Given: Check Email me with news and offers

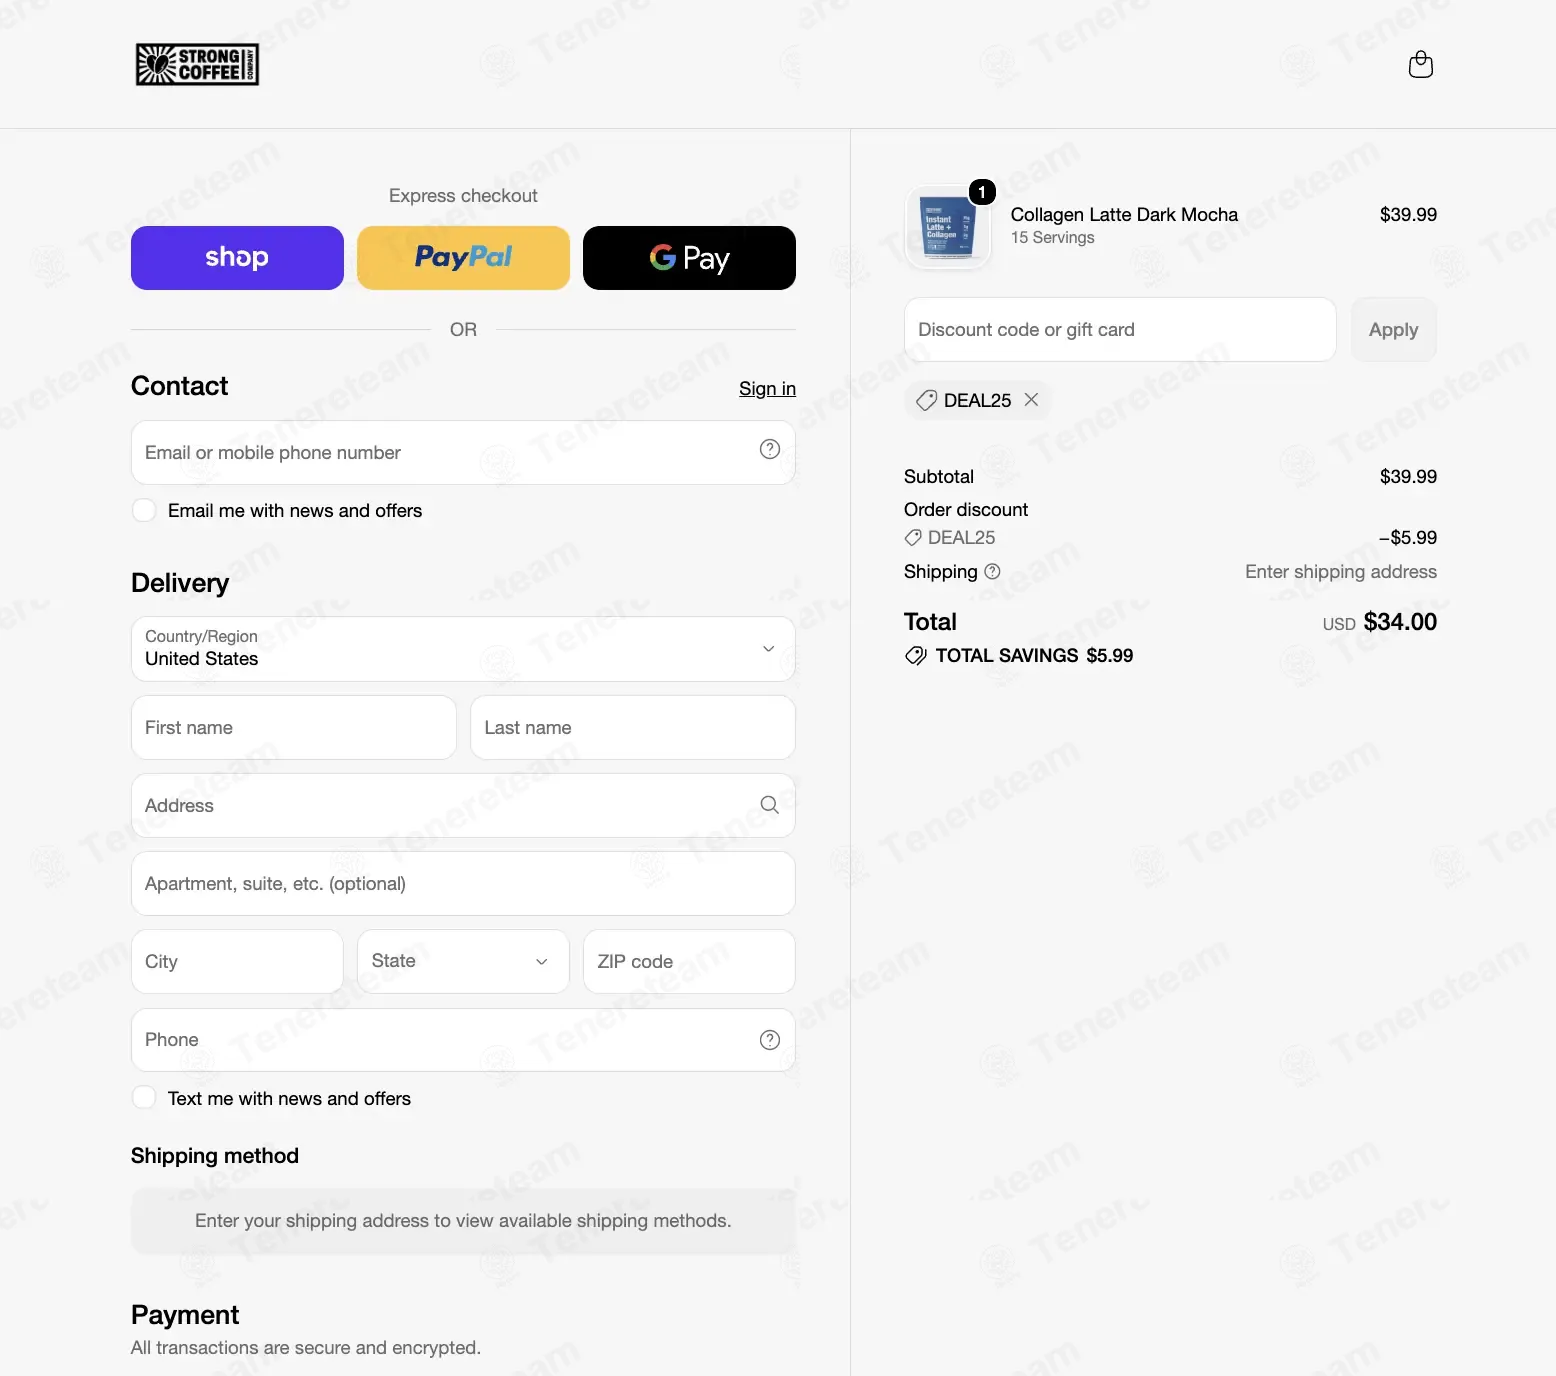Looking at the screenshot, I should pyautogui.click(x=144, y=511).
